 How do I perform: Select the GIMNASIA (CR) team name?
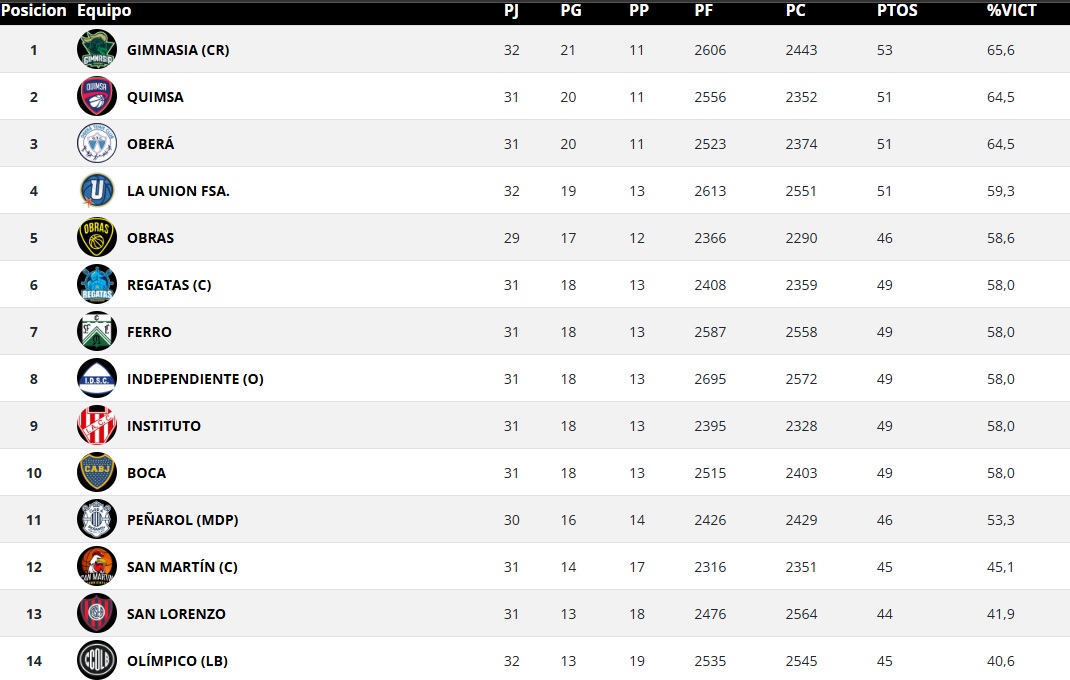(x=178, y=50)
